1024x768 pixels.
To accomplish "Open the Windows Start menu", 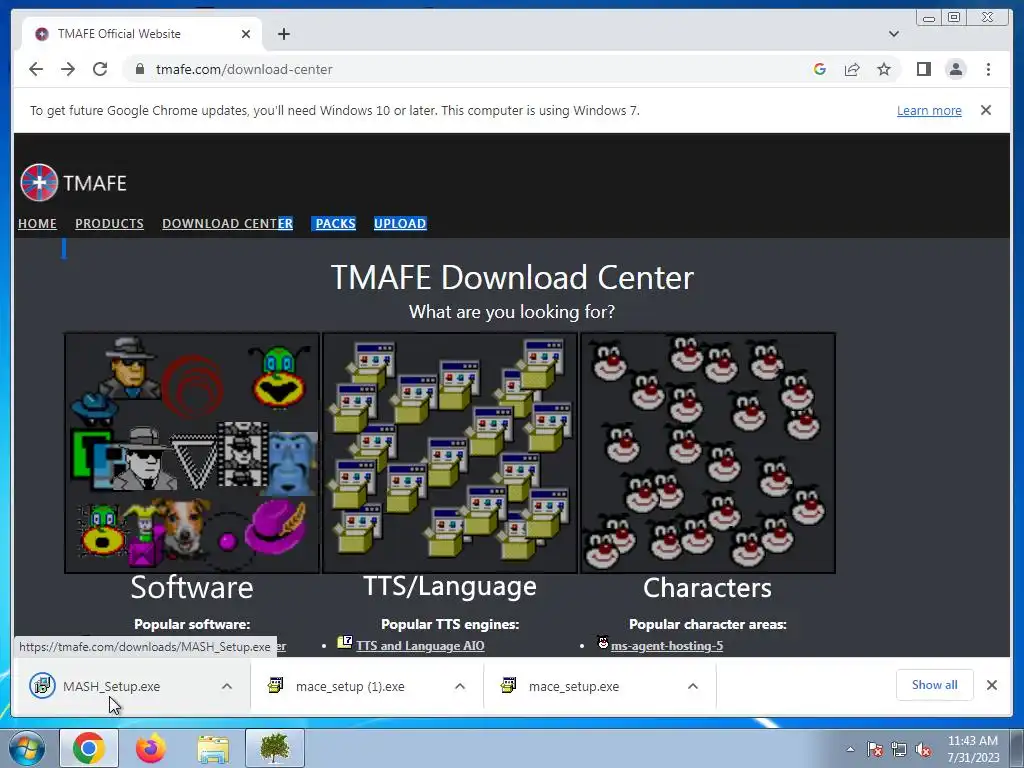I will pos(27,748).
